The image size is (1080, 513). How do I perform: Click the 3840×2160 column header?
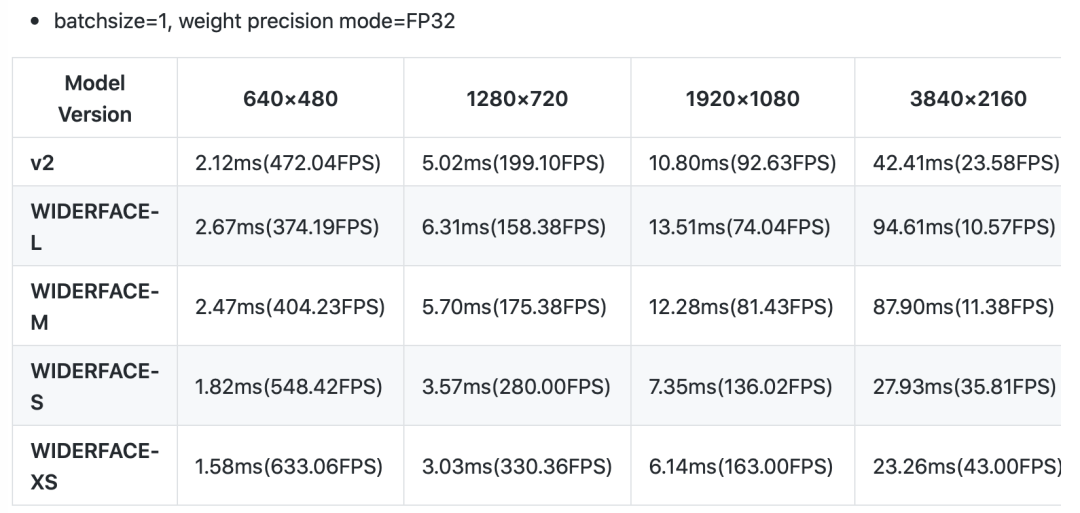[x=964, y=98]
